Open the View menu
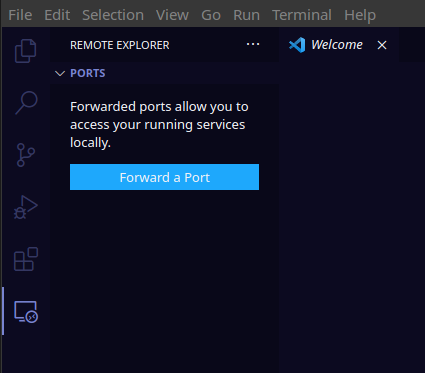 (x=172, y=15)
